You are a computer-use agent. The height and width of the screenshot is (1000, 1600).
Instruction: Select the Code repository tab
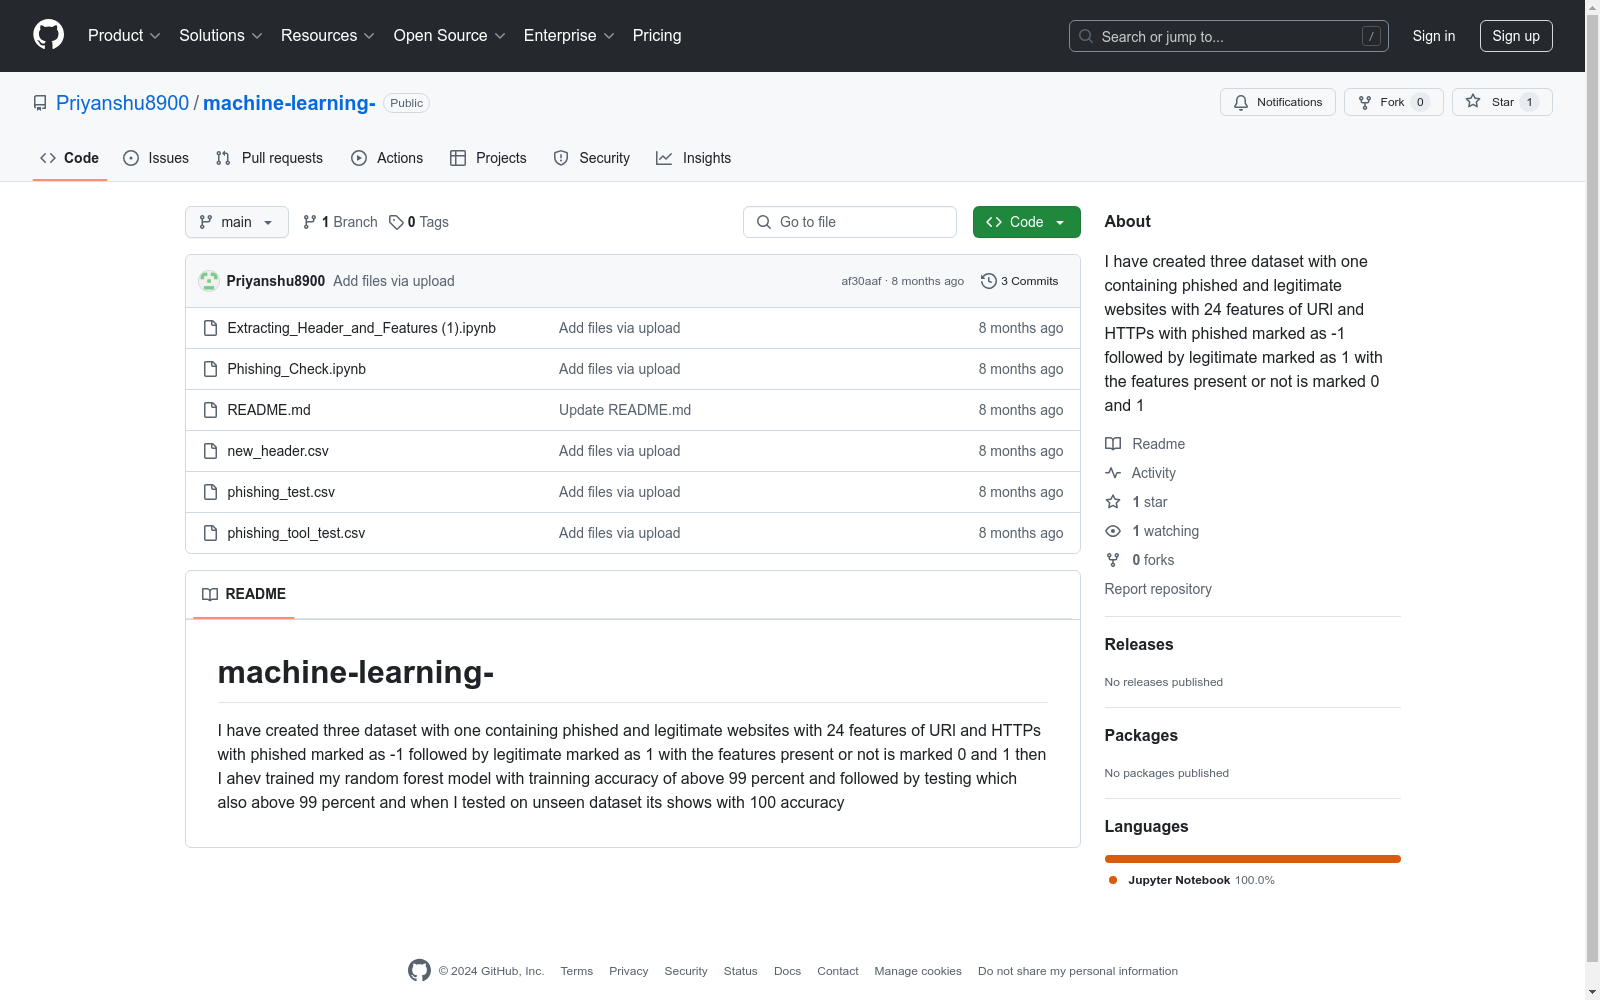(x=70, y=158)
